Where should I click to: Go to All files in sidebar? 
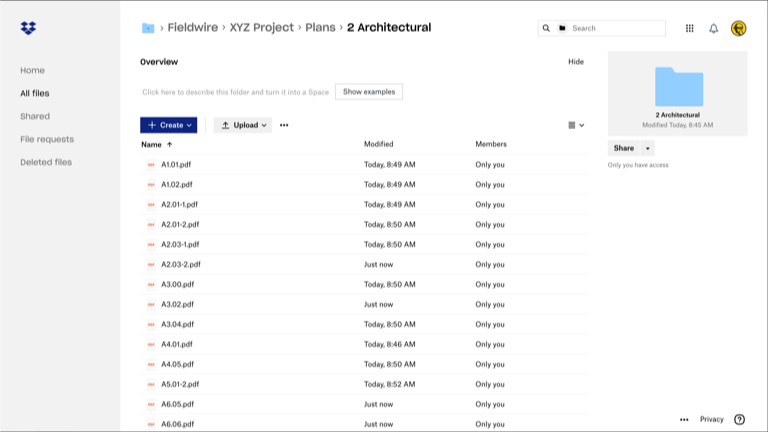[x=35, y=93]
